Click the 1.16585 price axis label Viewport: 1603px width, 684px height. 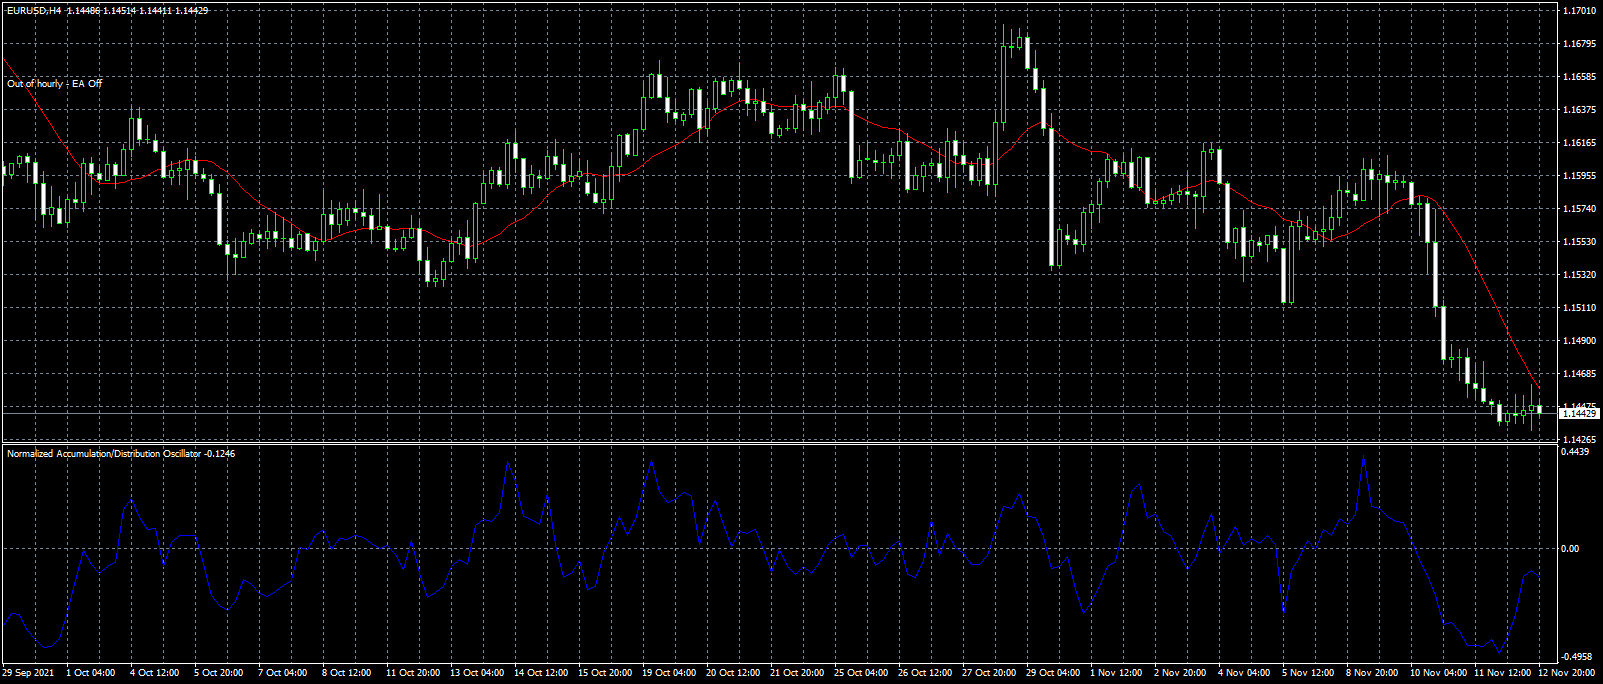(1579, 77)
